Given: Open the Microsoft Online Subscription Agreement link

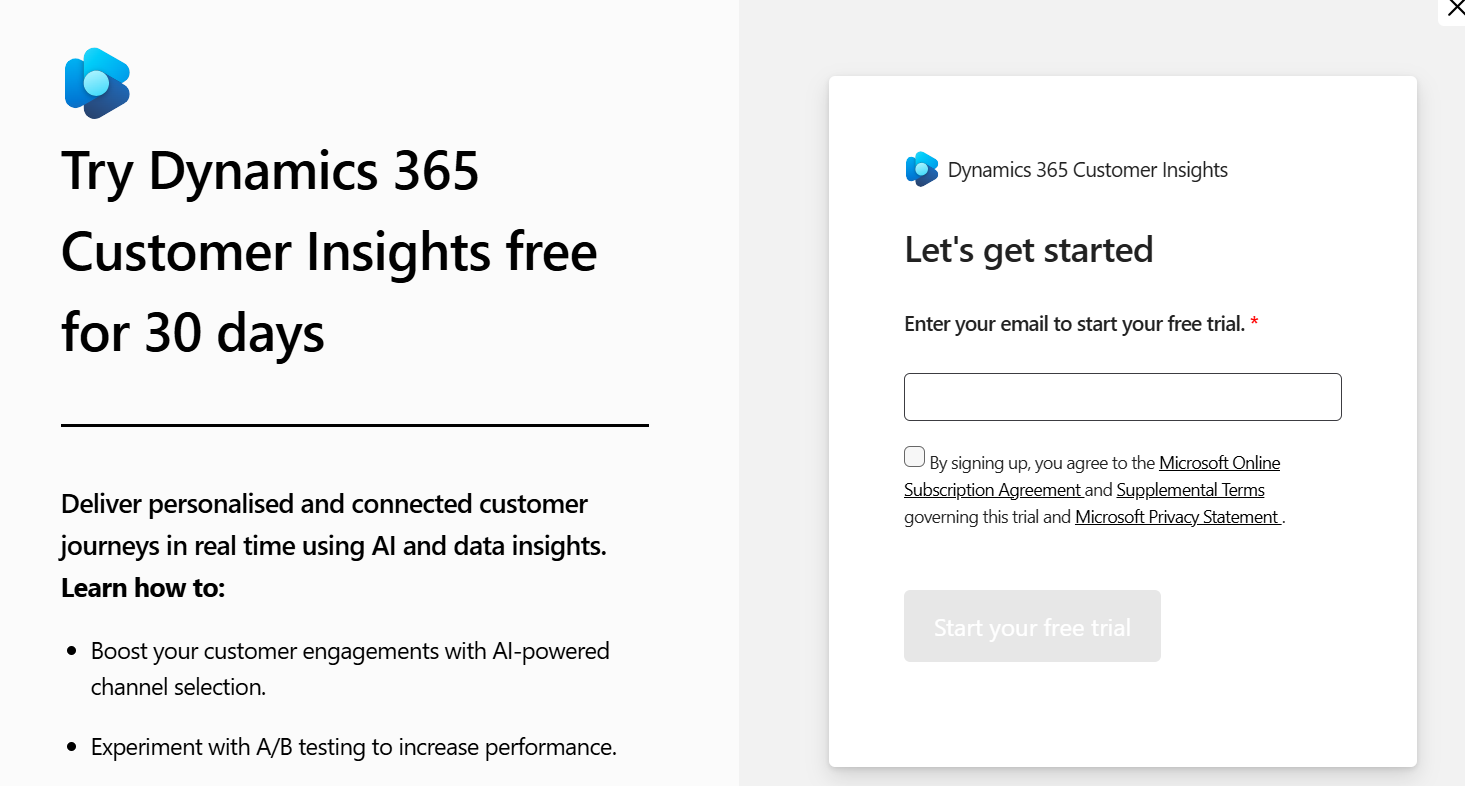Looking at the screenshot, I should 1092,476.
